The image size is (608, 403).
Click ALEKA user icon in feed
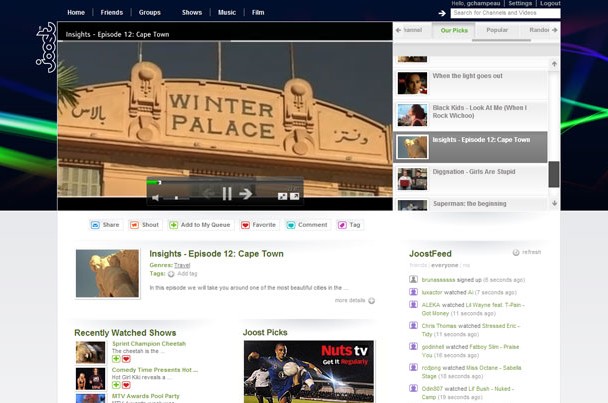pyautogui.click(x=413, y=304)
